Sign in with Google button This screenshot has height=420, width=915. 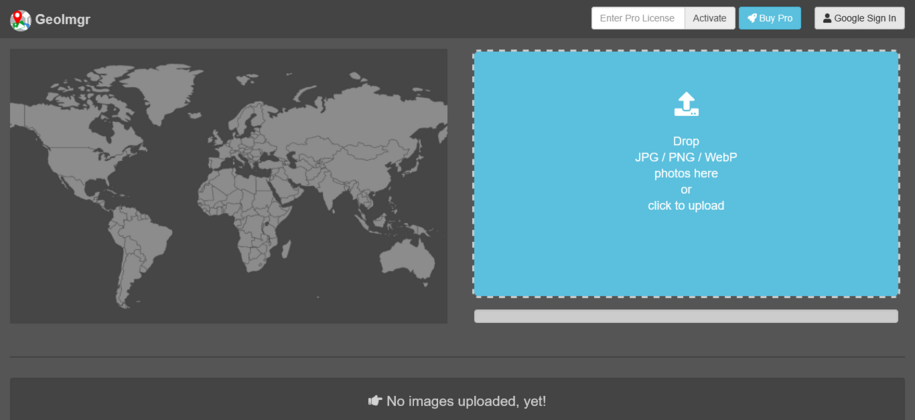860,18
